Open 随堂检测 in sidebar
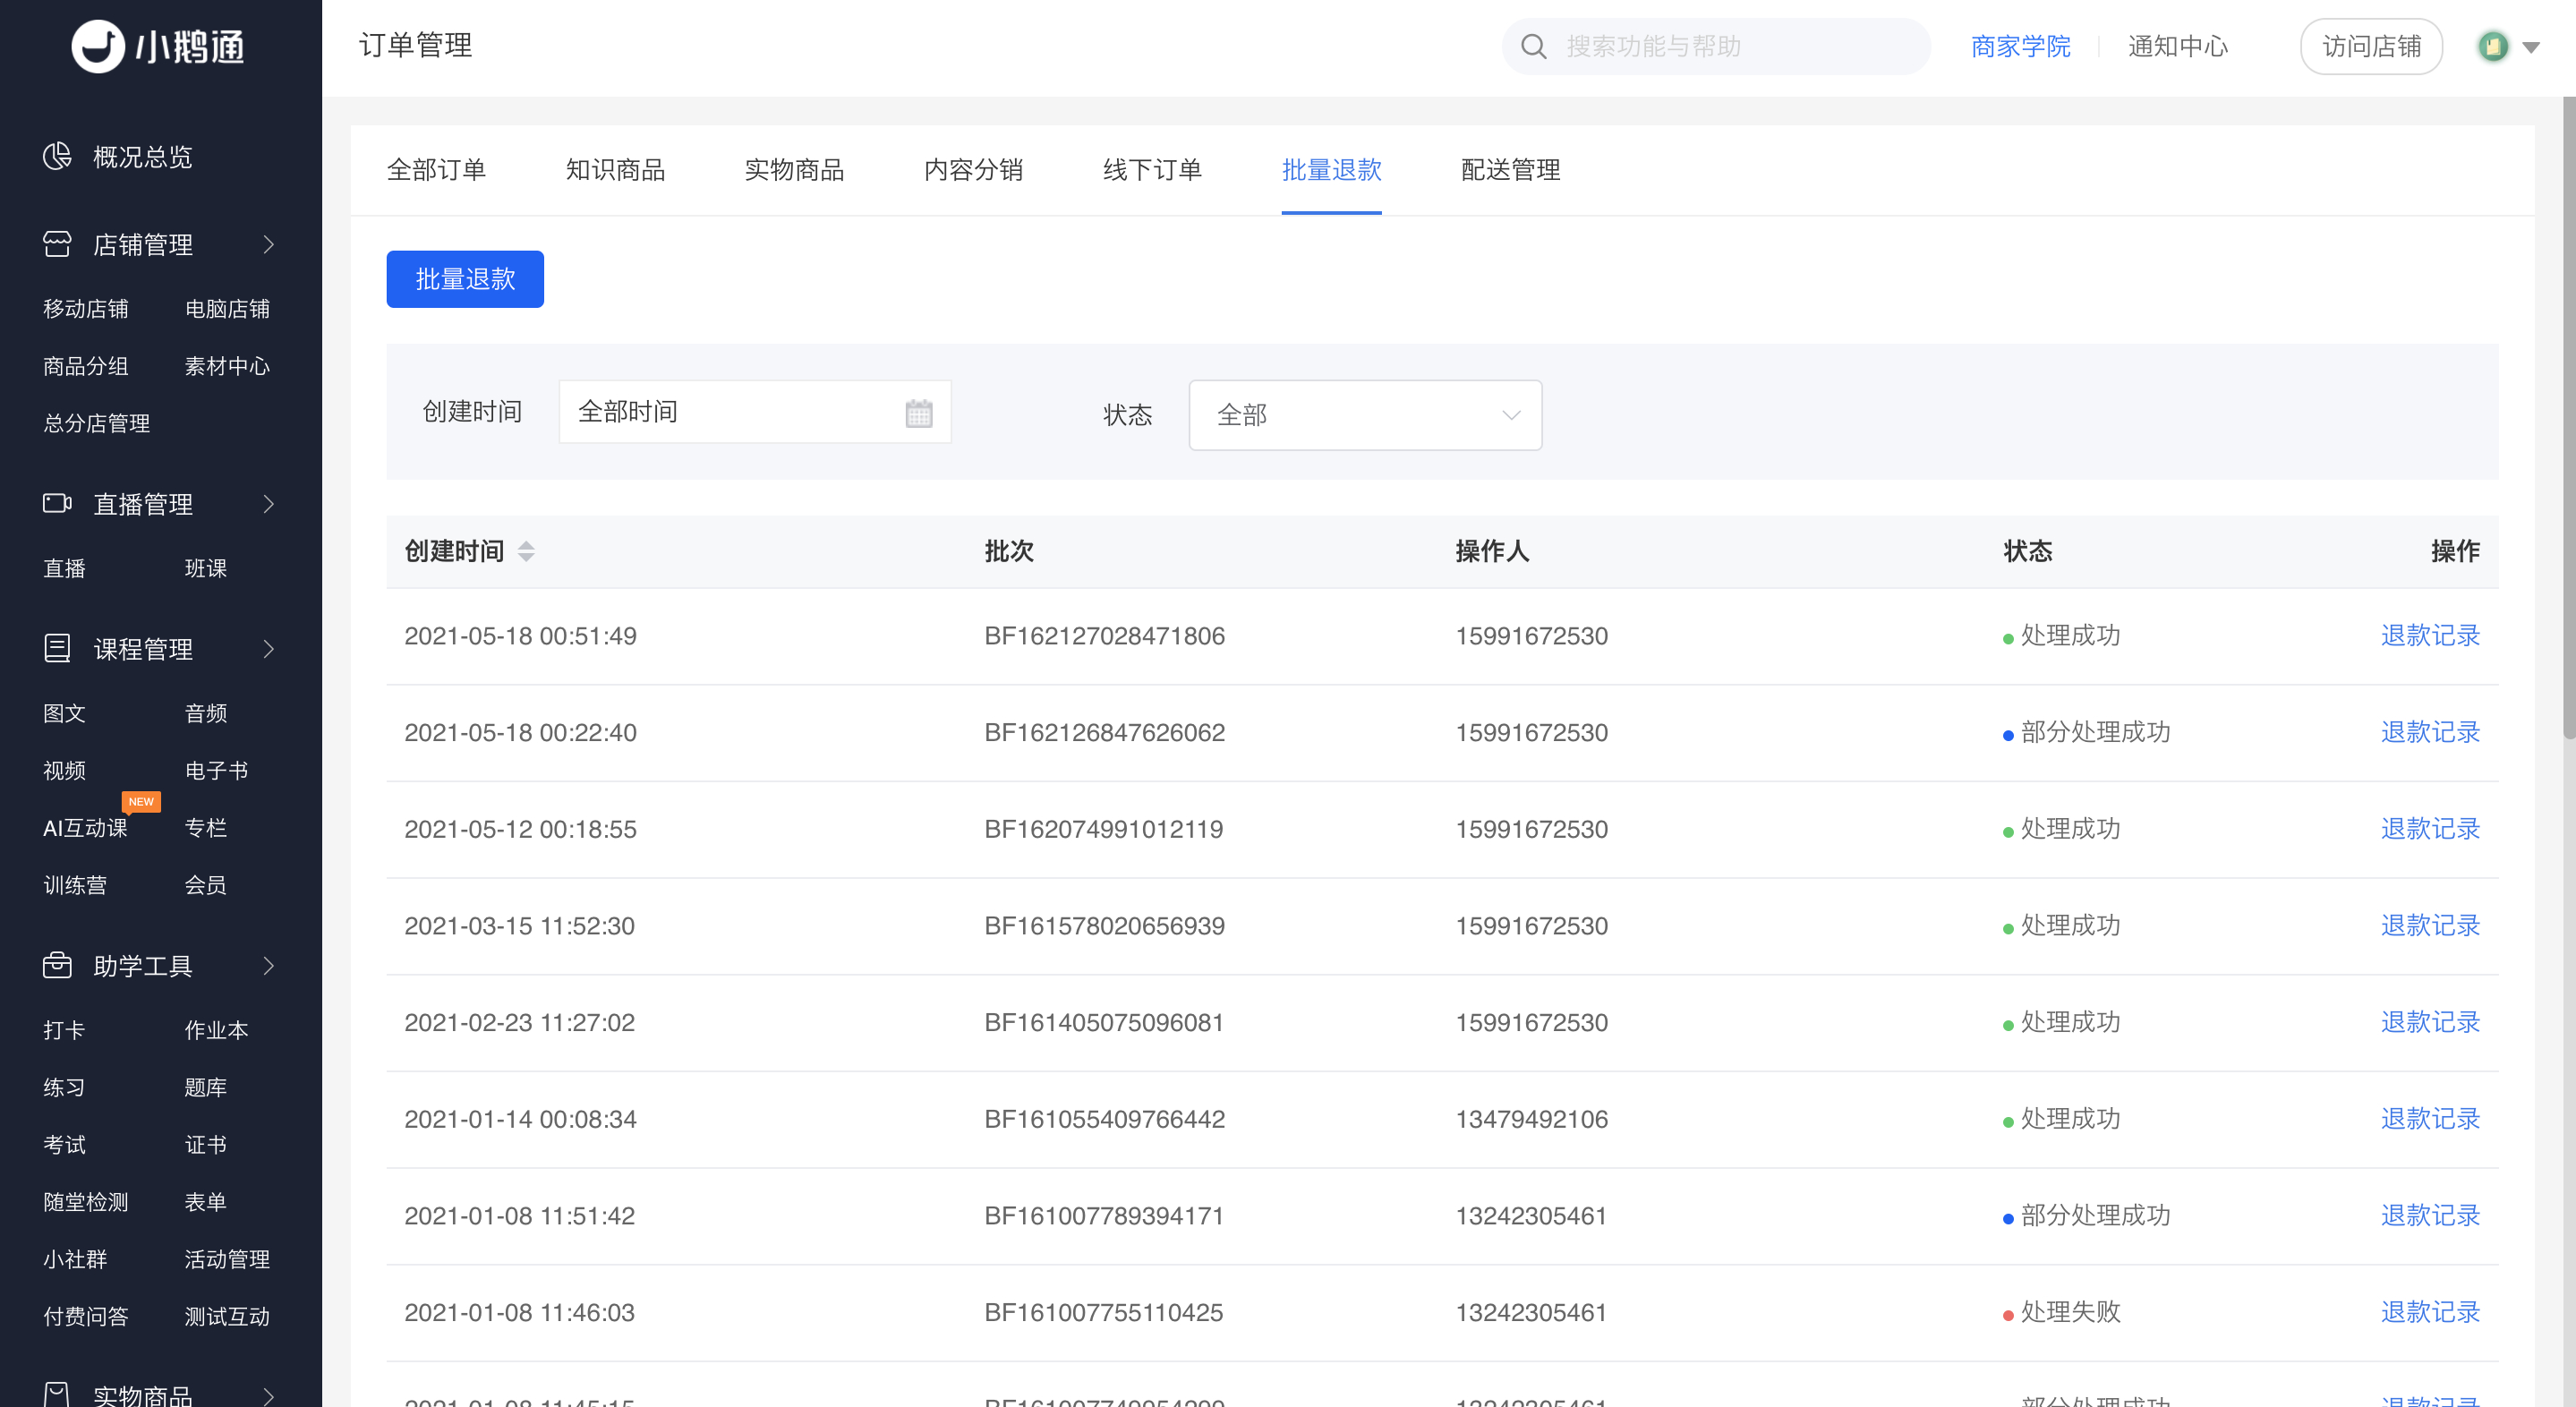 86,1202
